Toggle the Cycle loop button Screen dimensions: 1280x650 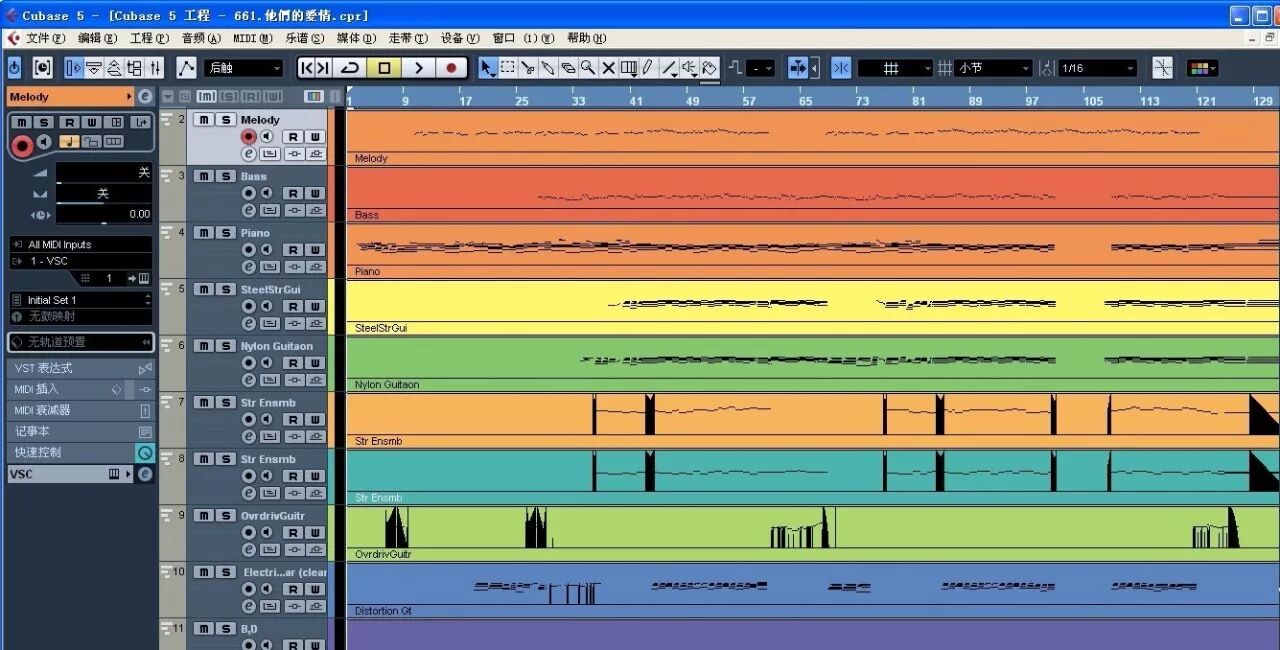pos(350,68)
